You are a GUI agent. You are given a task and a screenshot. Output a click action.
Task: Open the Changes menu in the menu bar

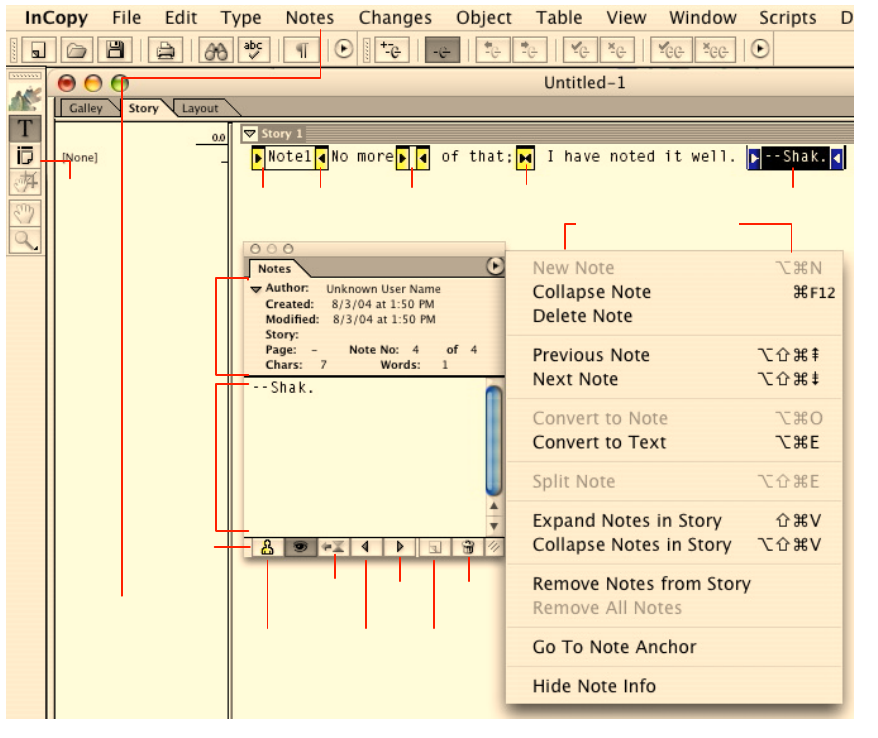tap(395, 18)
